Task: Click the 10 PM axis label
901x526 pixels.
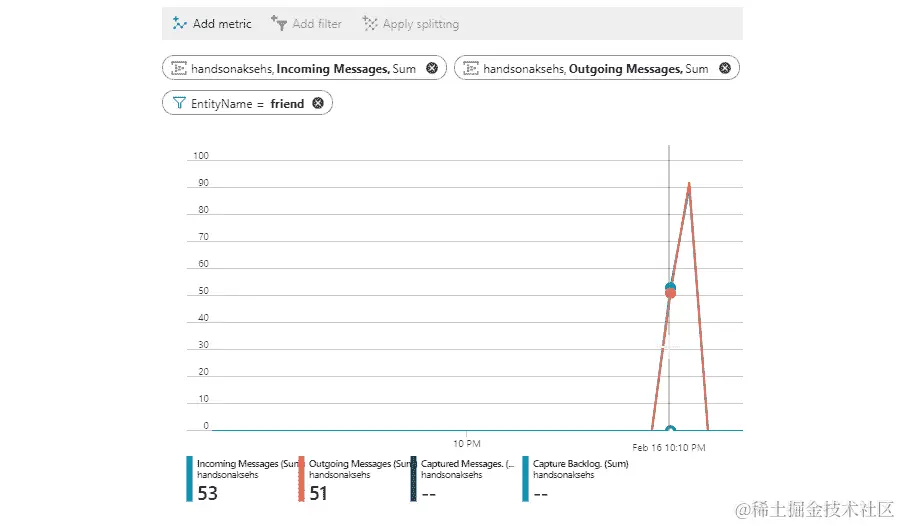Action: (467, 443)
